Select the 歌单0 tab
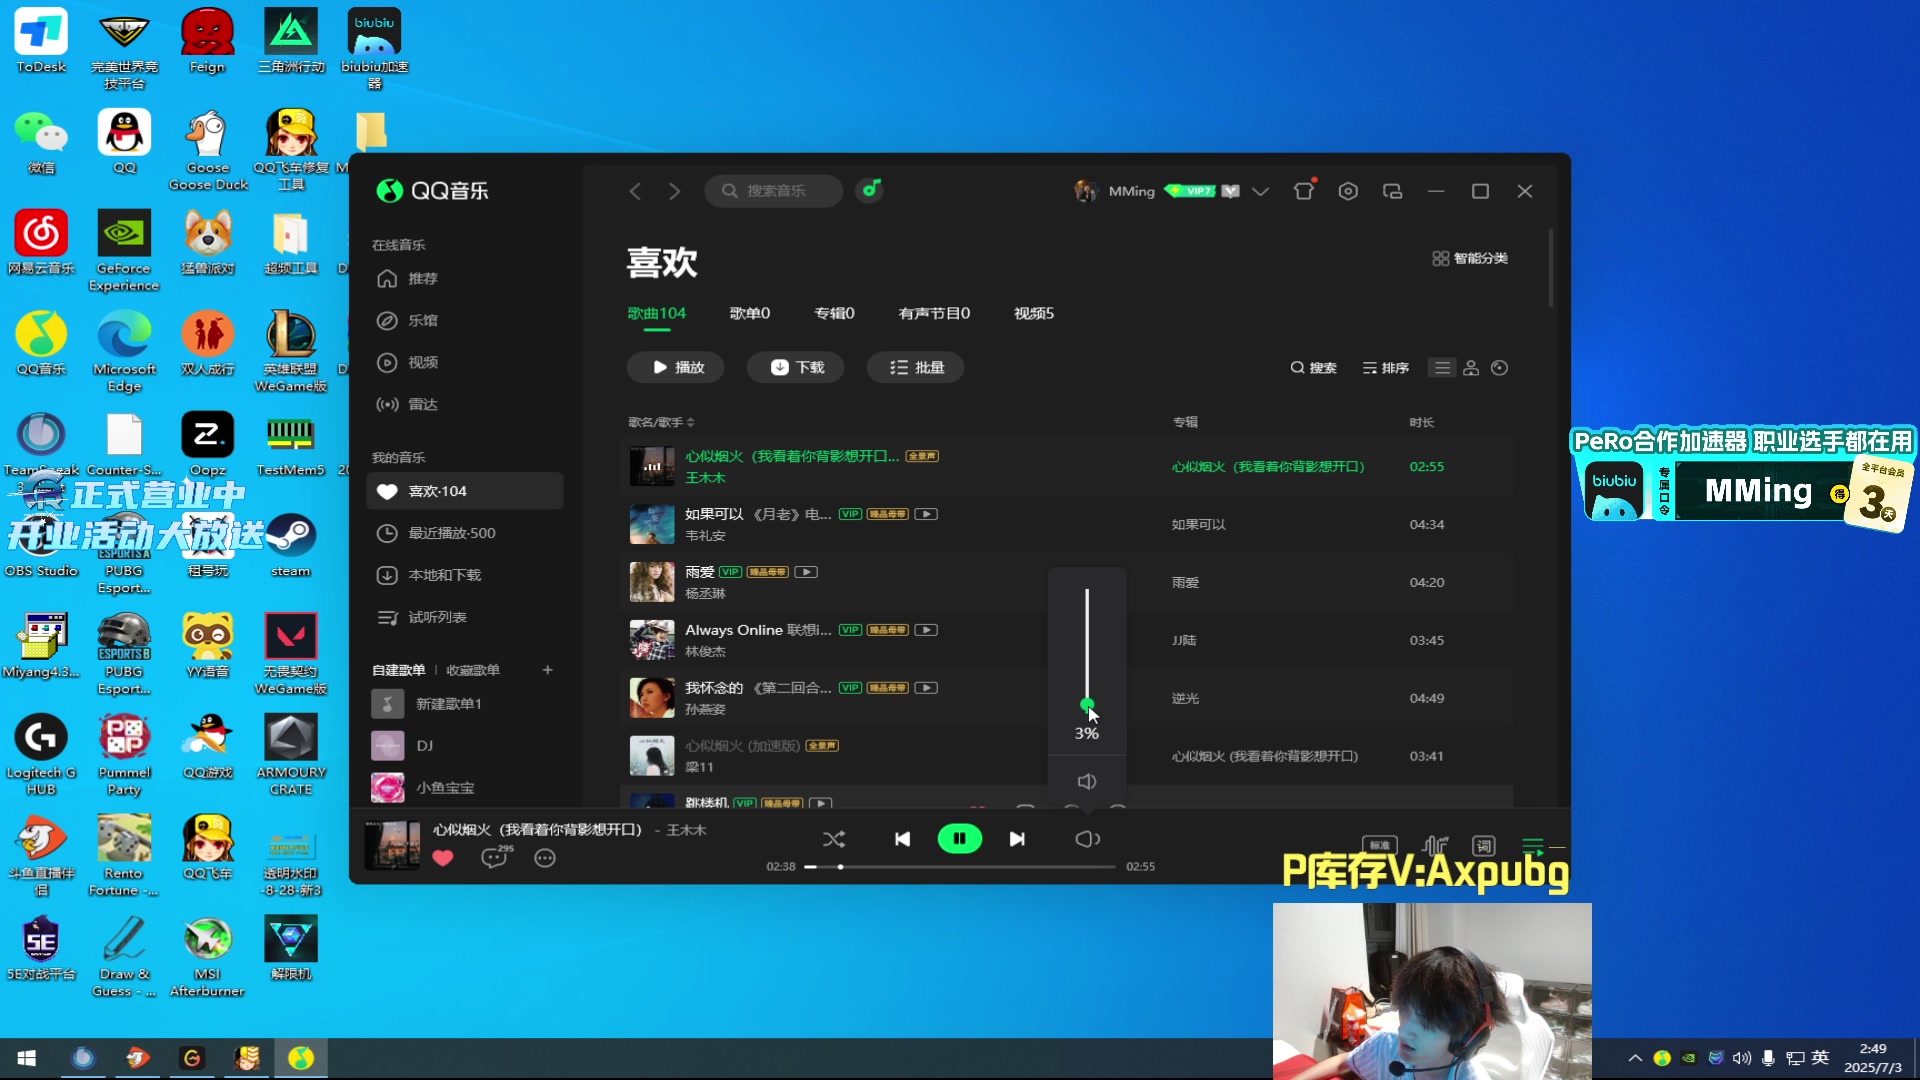The height and width of the screenshot is (1080, 1920). point(750,313)
